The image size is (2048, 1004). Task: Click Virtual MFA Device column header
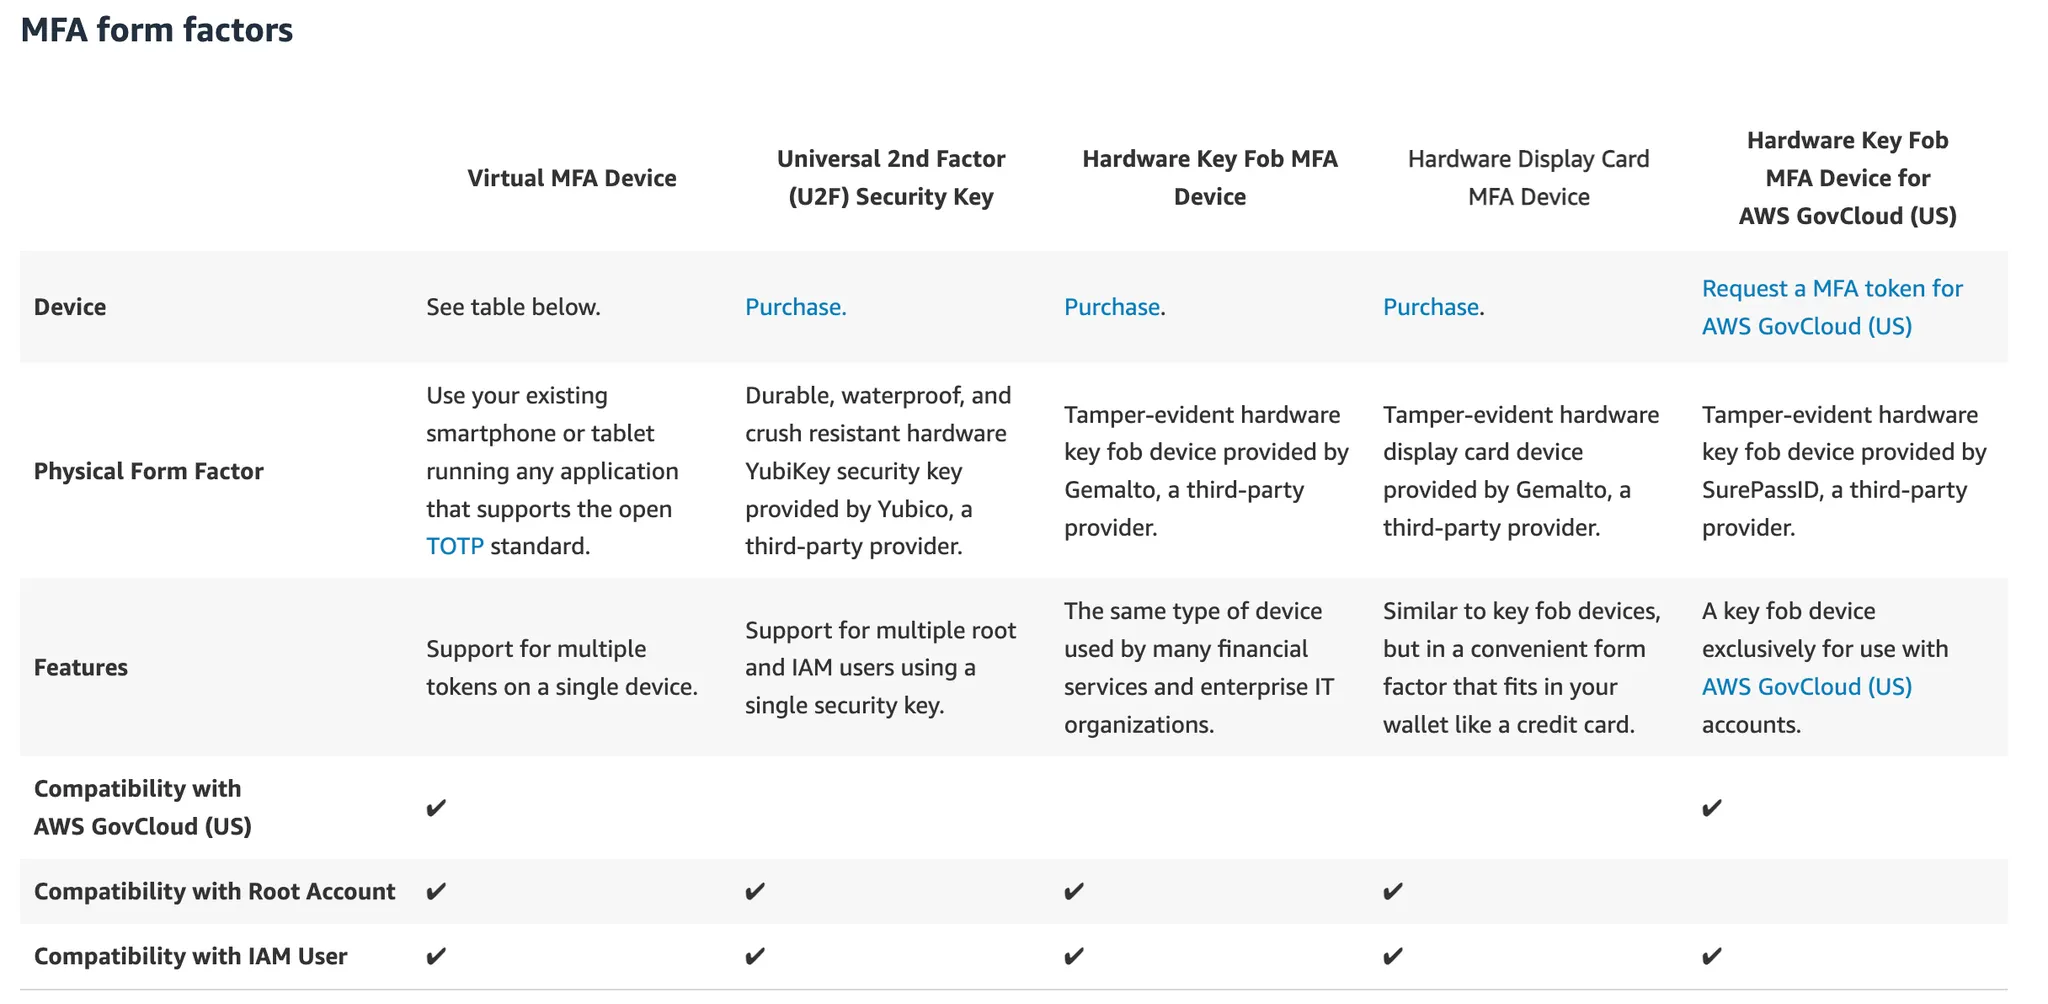(x=571, y=178)
